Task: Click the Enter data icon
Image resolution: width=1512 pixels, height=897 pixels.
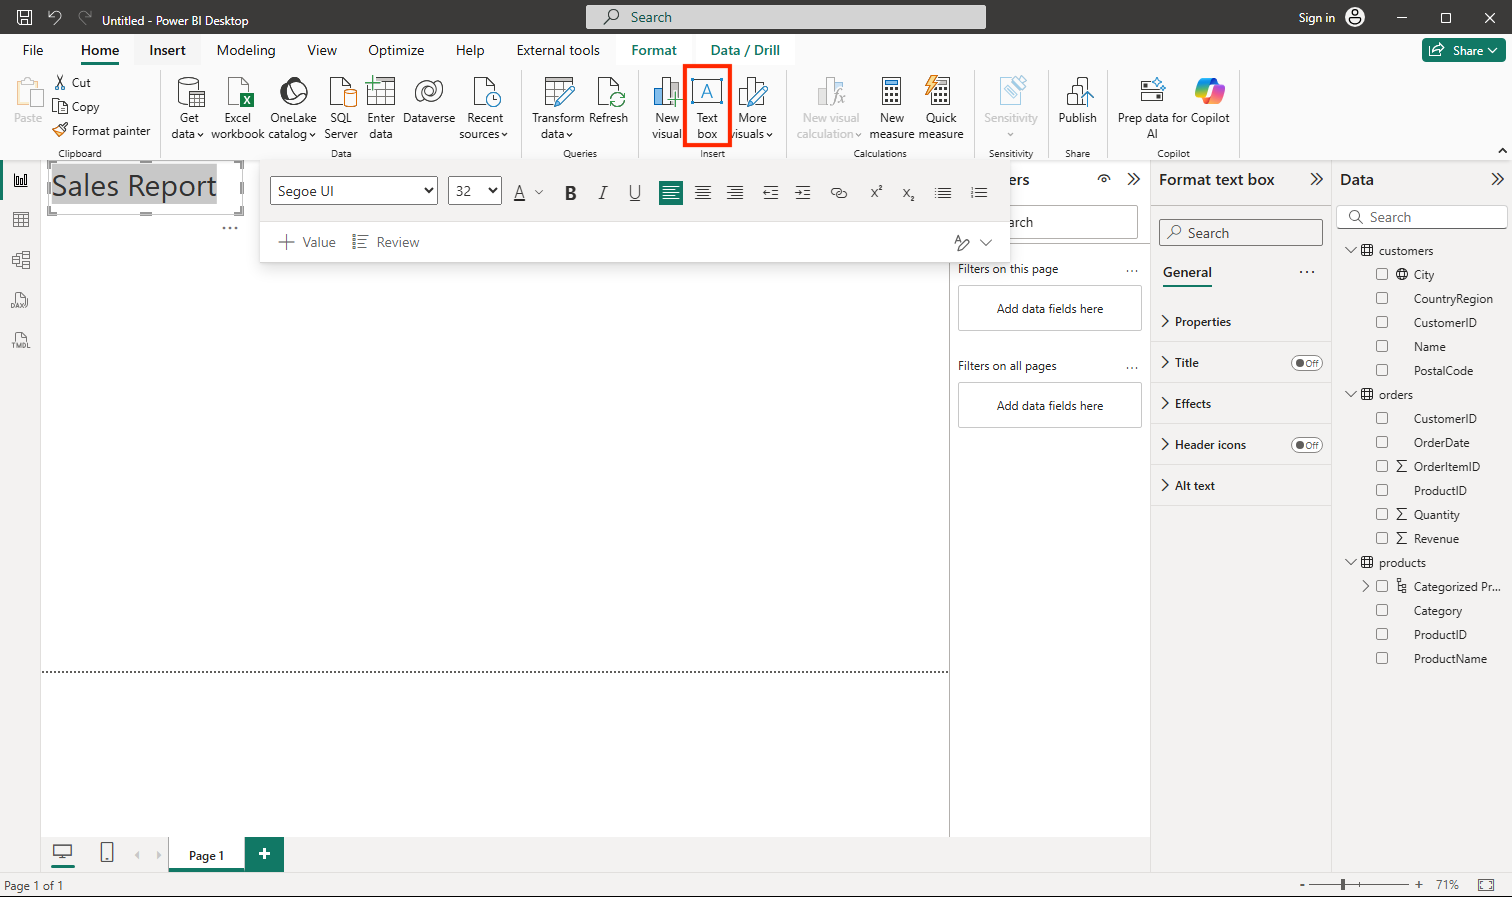Action: coord(381,92)
